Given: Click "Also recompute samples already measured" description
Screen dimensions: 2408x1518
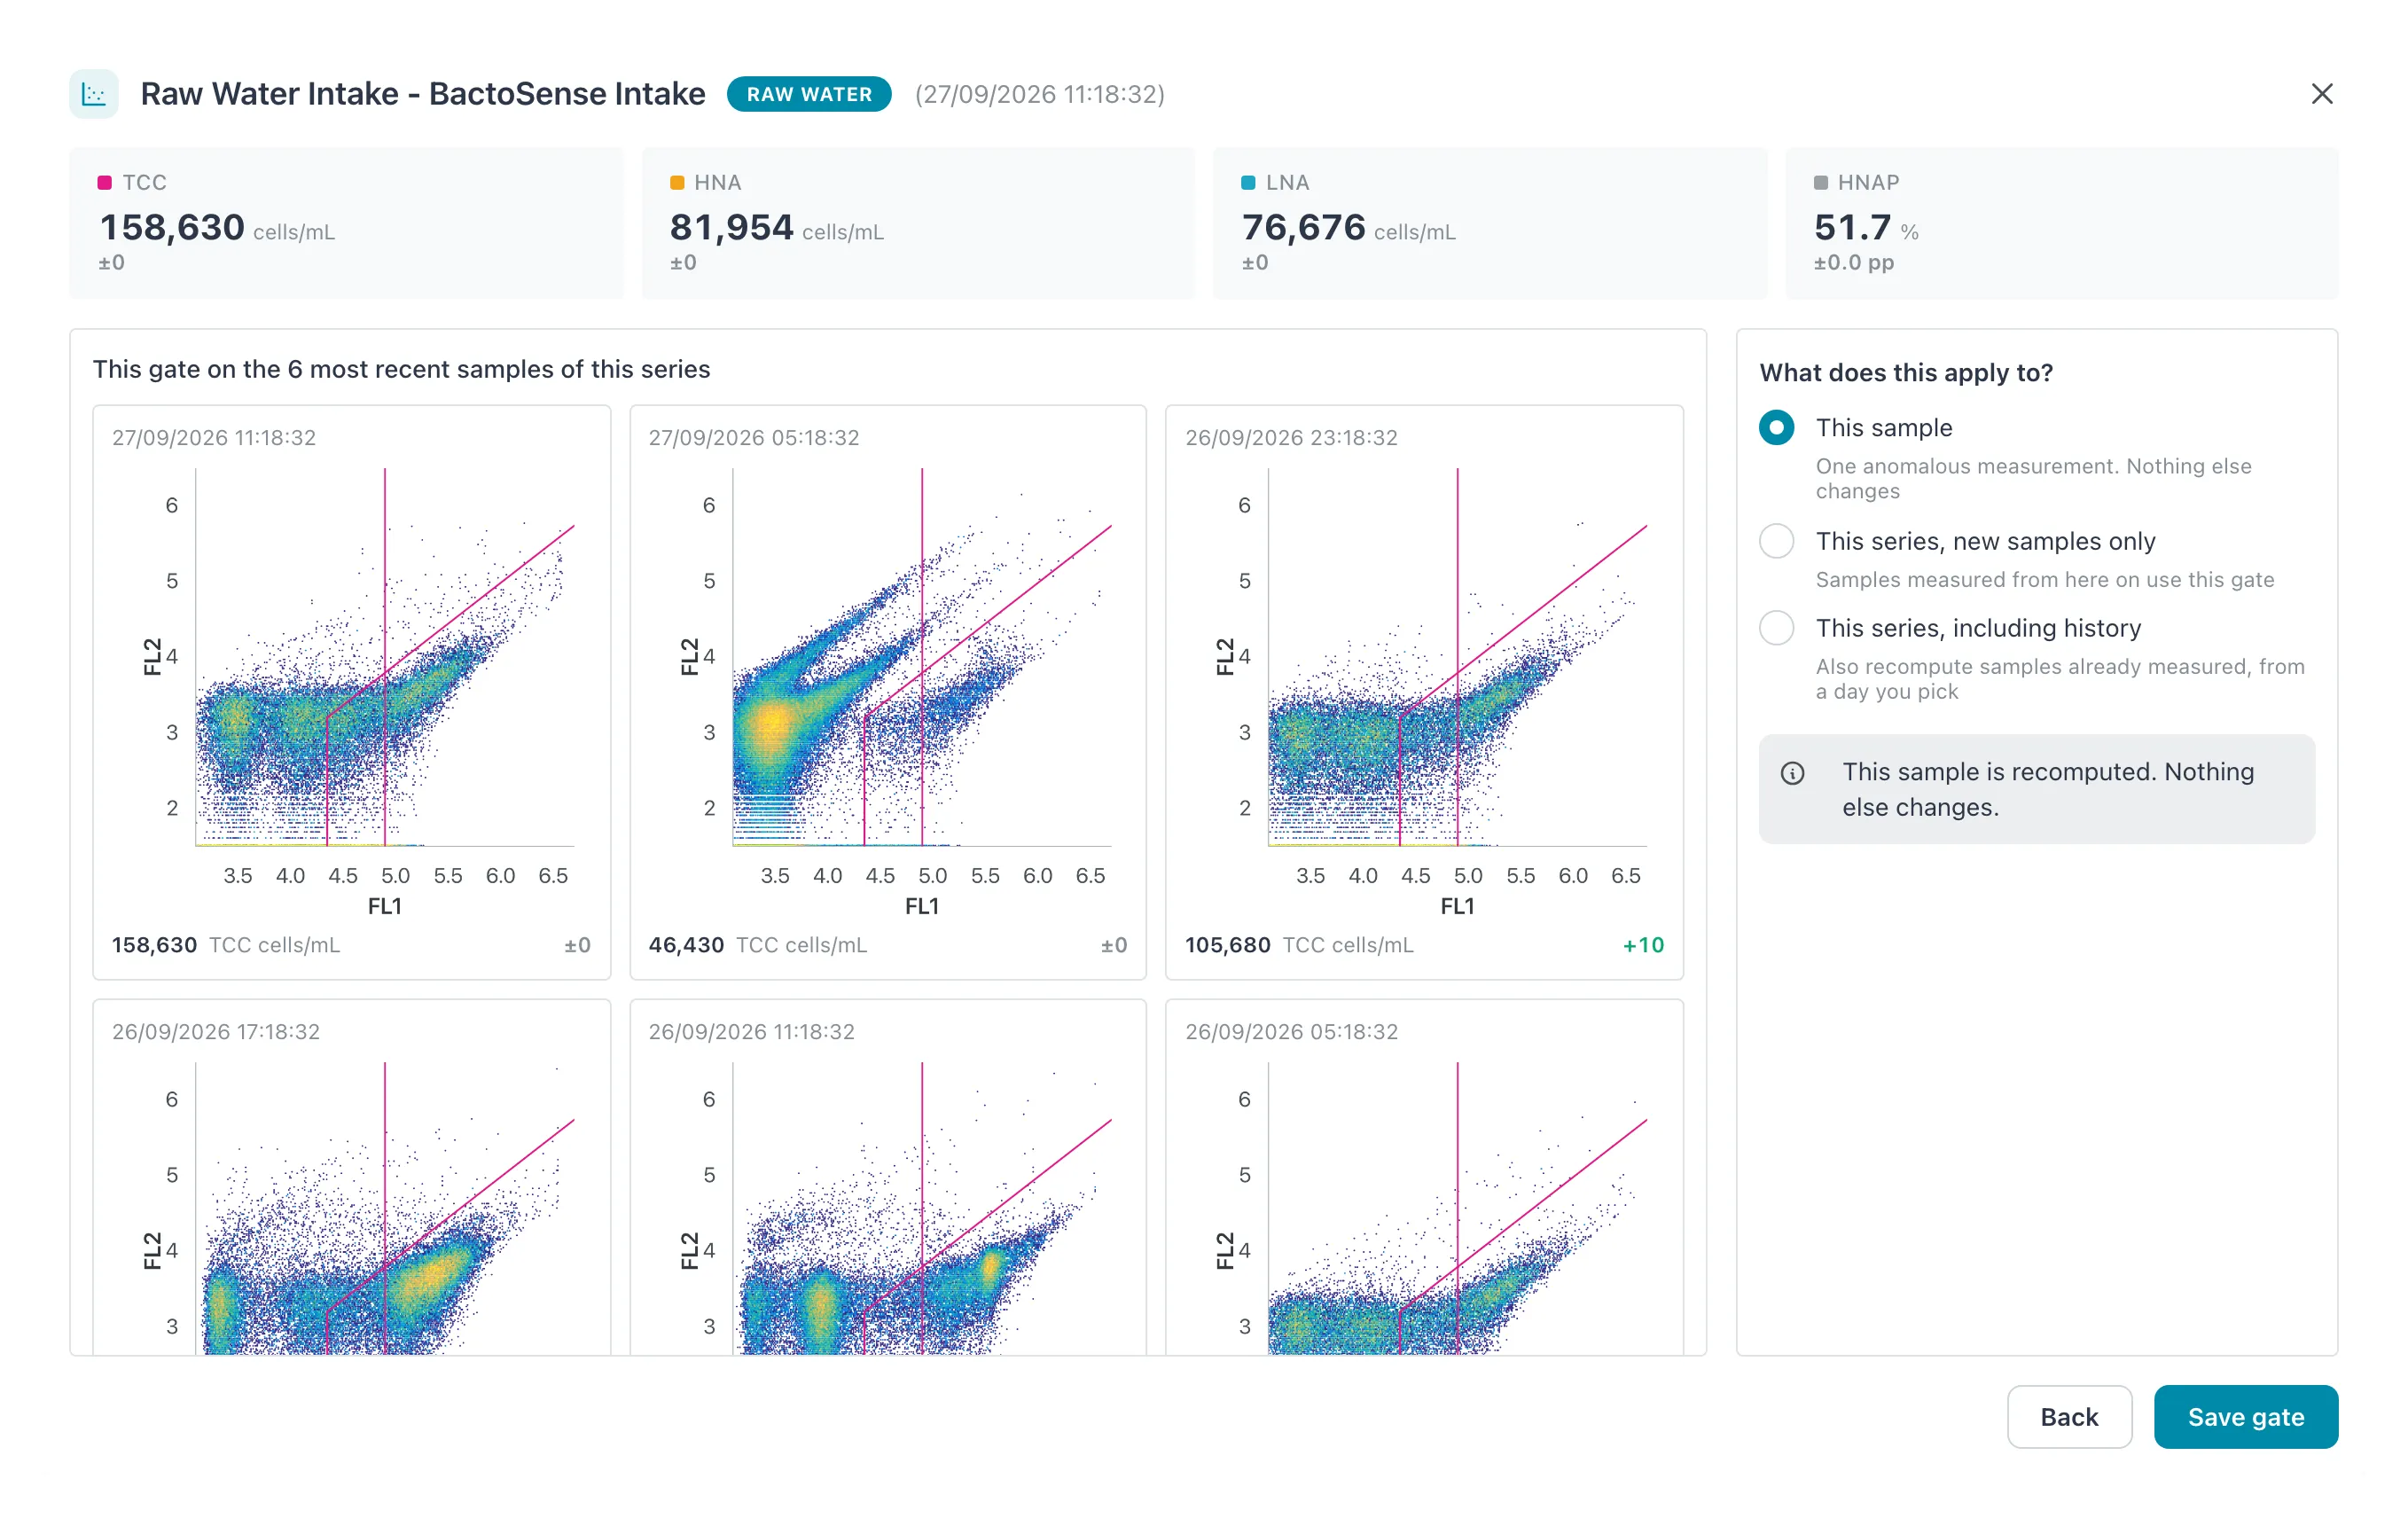Looking at the screenshot, I should (2059, 679).
